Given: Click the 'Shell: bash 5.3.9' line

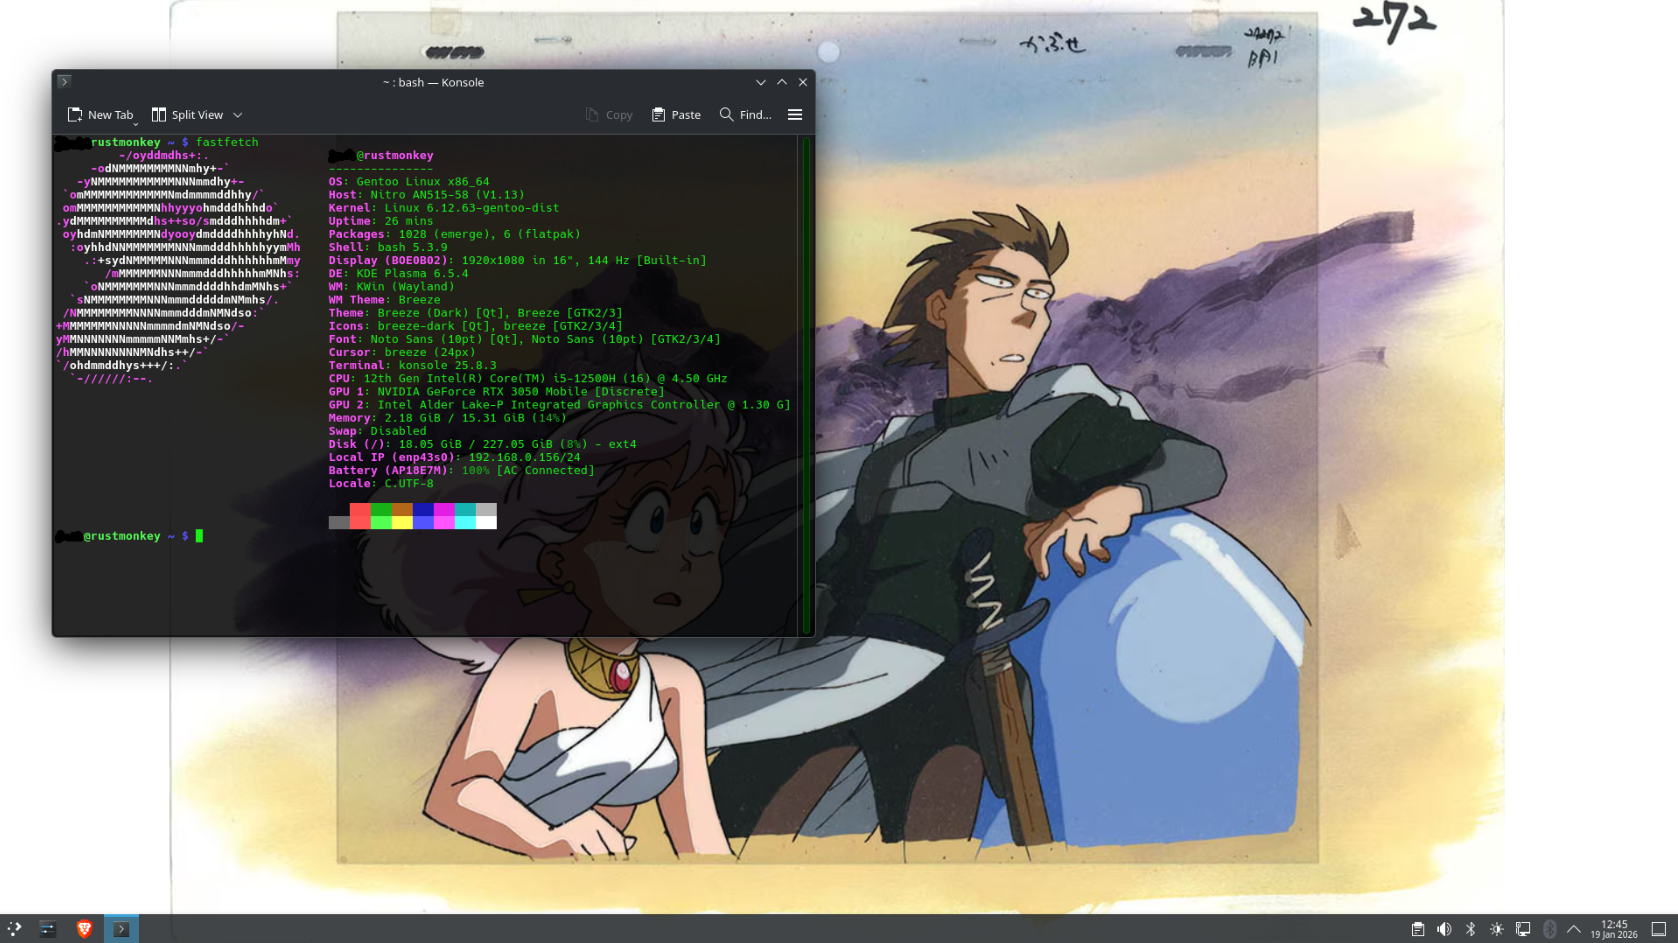Looking at the screenshot, I should point(388,247).
